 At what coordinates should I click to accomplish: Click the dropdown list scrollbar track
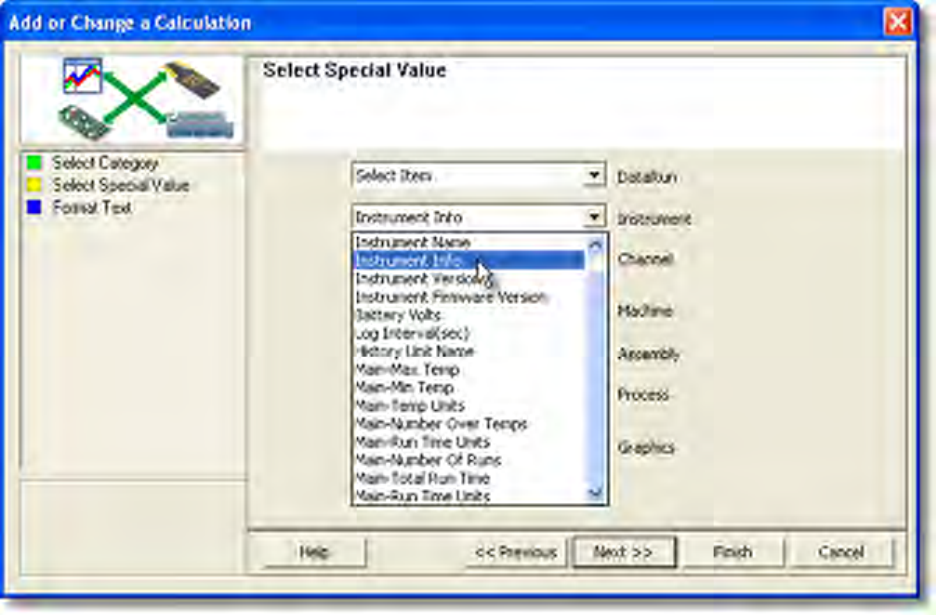point(596,376)
